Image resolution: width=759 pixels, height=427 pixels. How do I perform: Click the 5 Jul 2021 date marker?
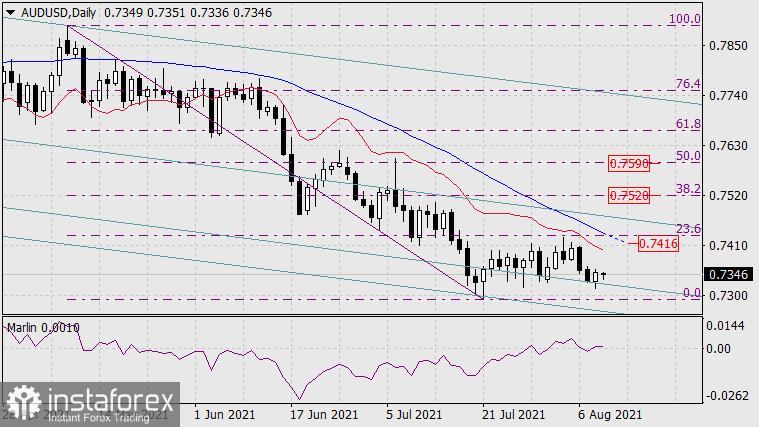tap(413, 414)
